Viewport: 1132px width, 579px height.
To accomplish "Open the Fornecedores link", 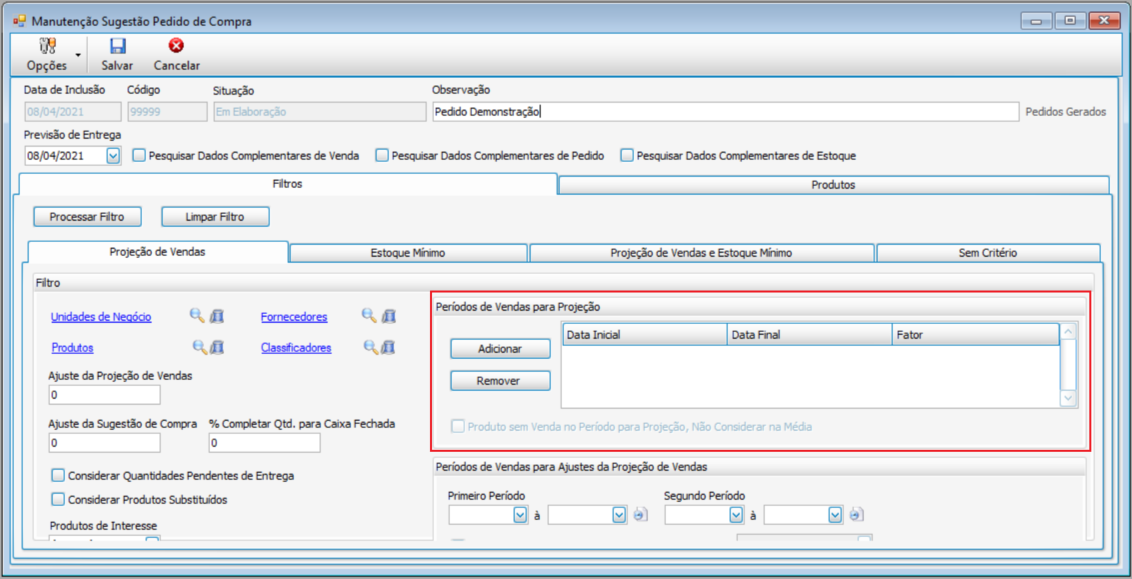I will [x=295, y=316].
